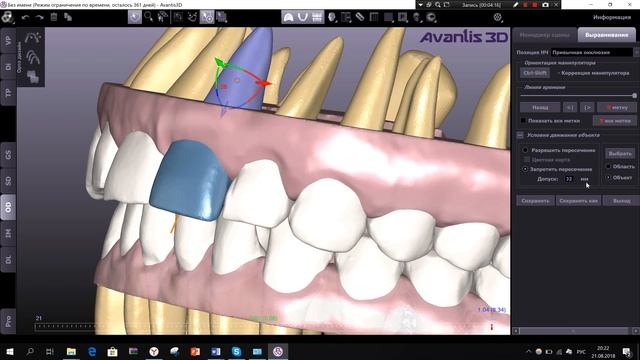Click the curved arch lines icon
This screenshot has height=360, width=640.
[x=33, y=57]
